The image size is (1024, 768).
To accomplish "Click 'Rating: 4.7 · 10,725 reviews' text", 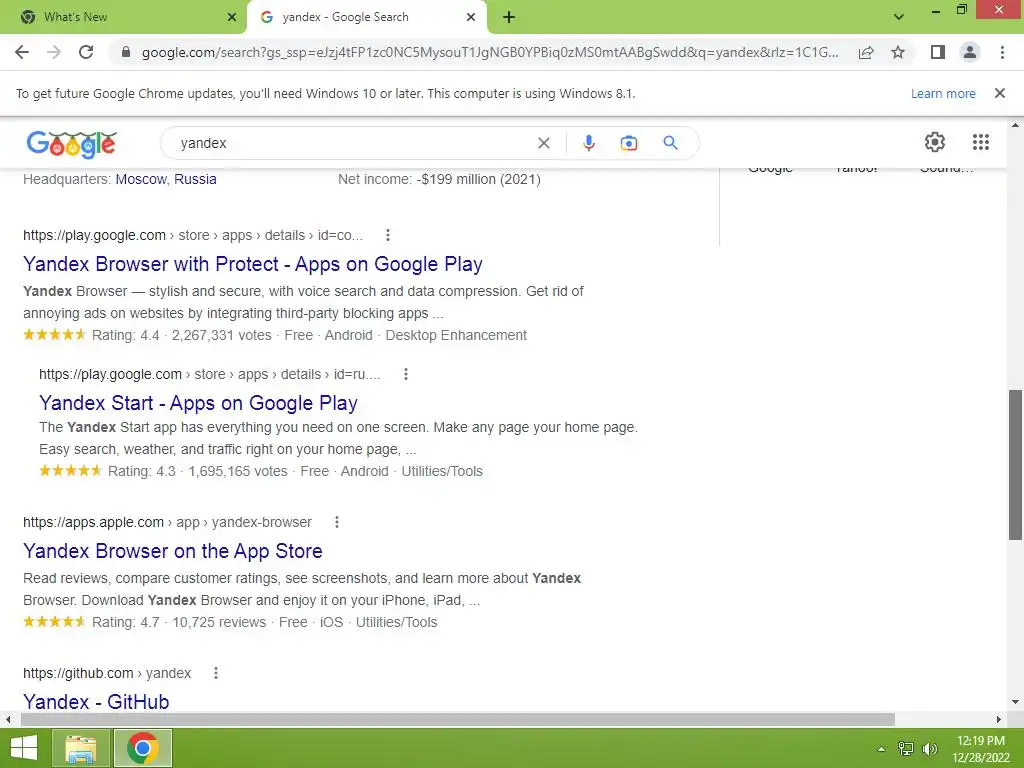I will click(179, 622).
